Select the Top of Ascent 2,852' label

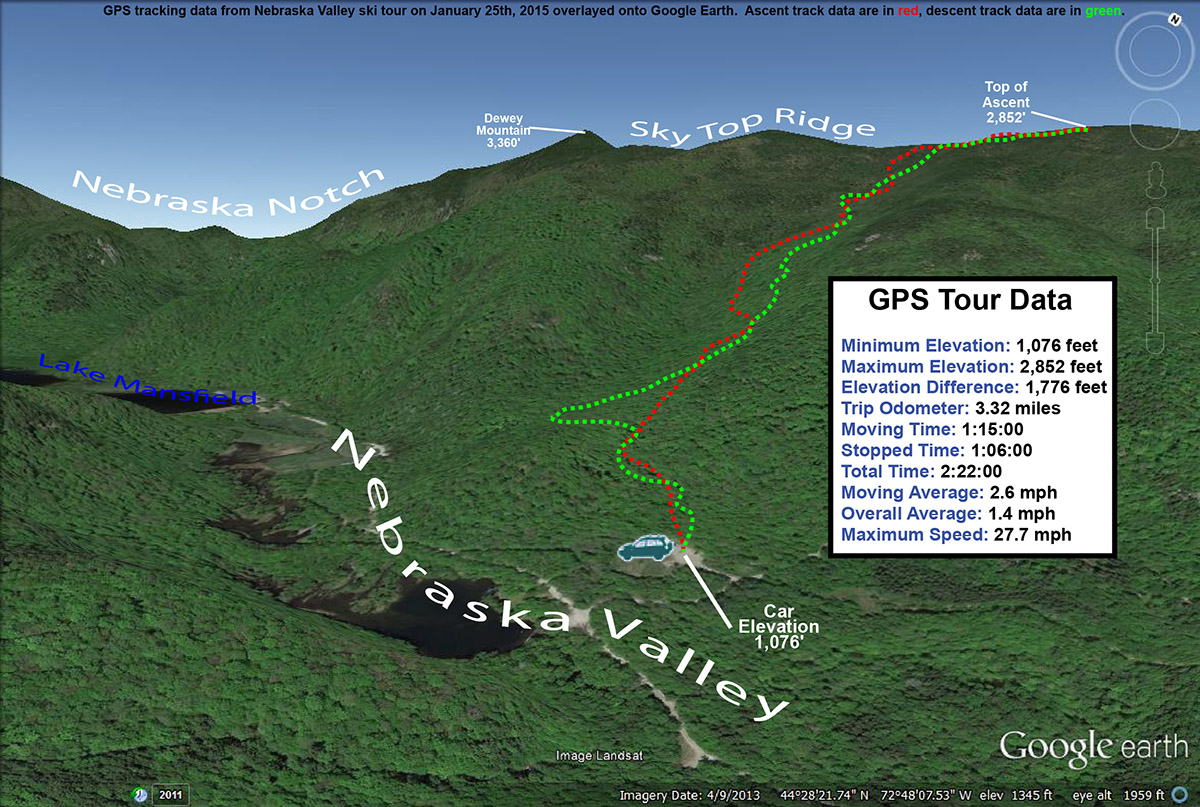coord(1005,102)
